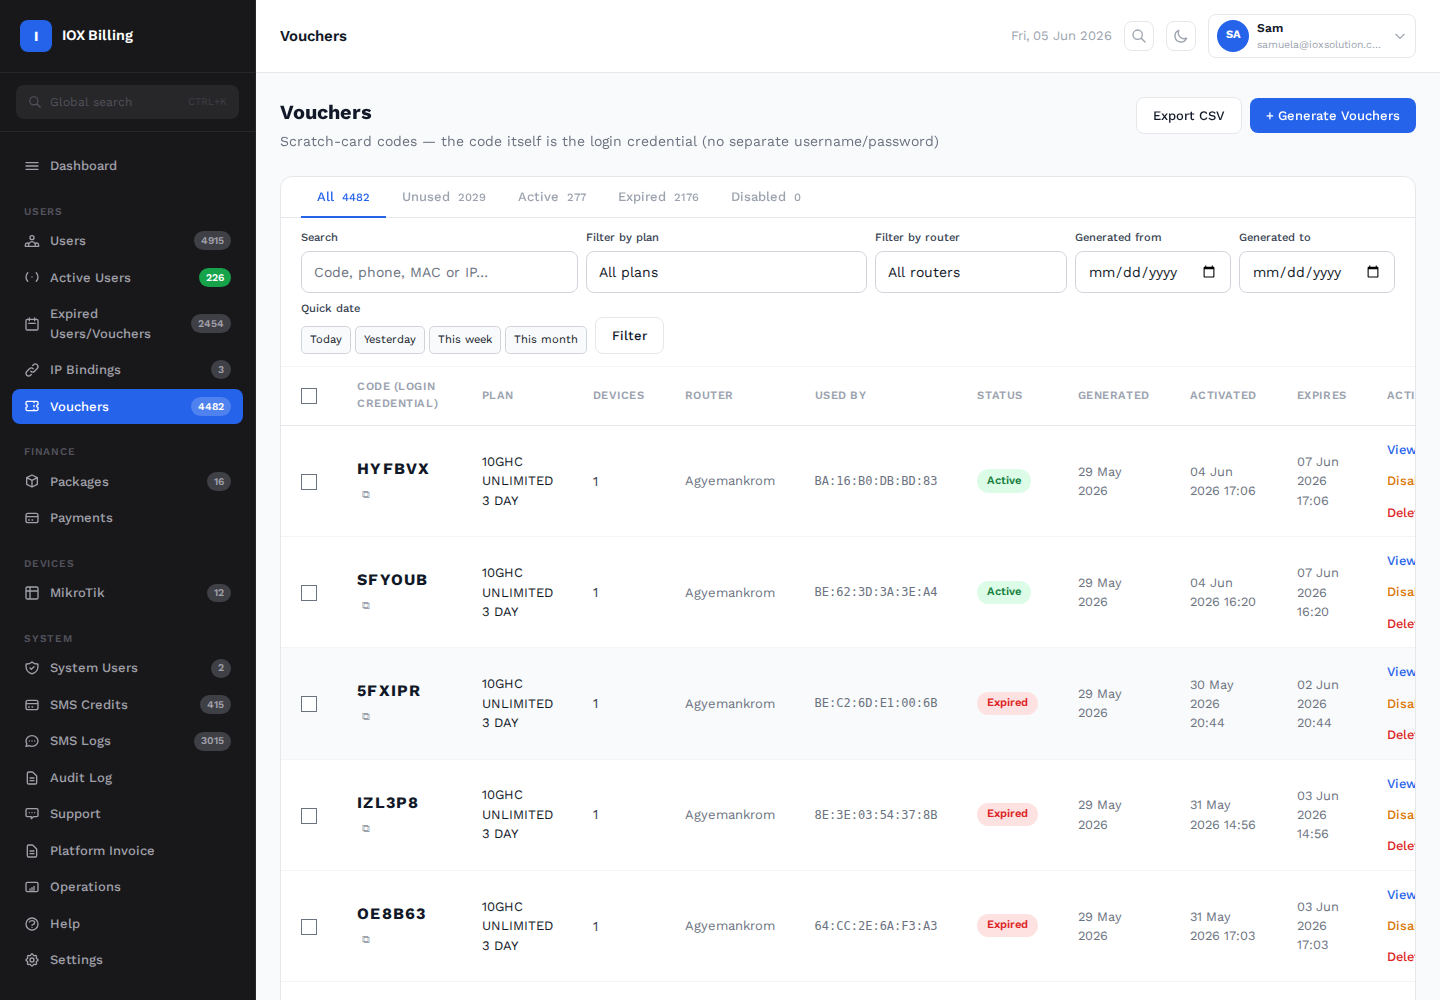Open Audit Log in sidebar
1440x1000 pixels.
(127, 778)
